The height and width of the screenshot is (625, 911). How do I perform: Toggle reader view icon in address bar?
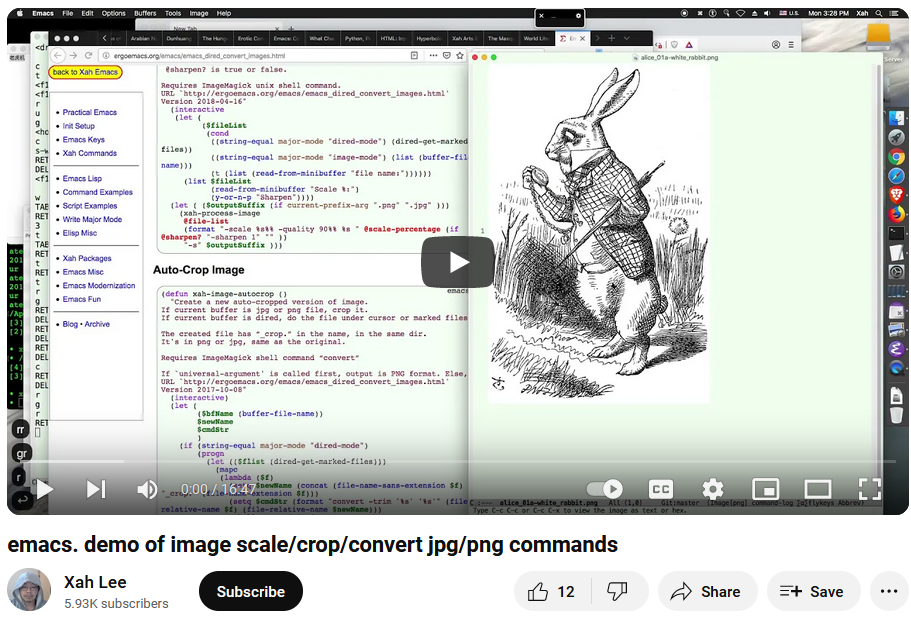coord(414,56)
